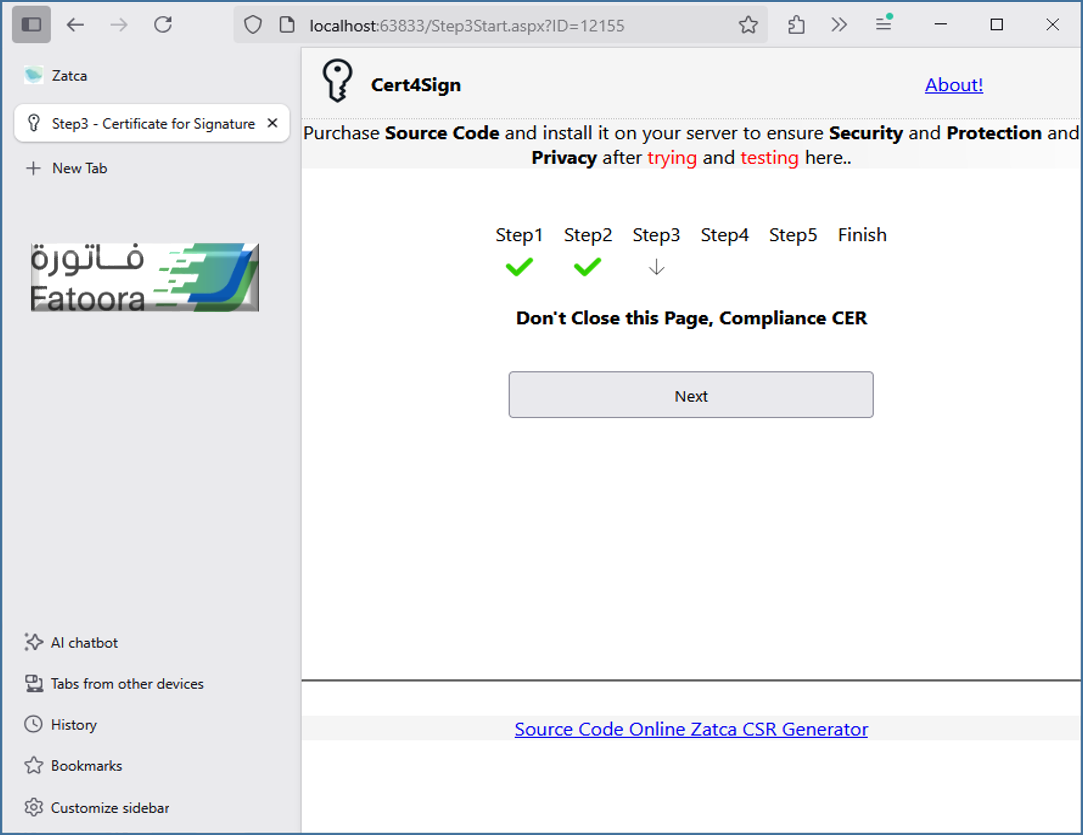This screenshot has height=835, width=1083.
Task: Open Source Code Online Zatca CSR Generator link
Action: (x=691, y=729)
